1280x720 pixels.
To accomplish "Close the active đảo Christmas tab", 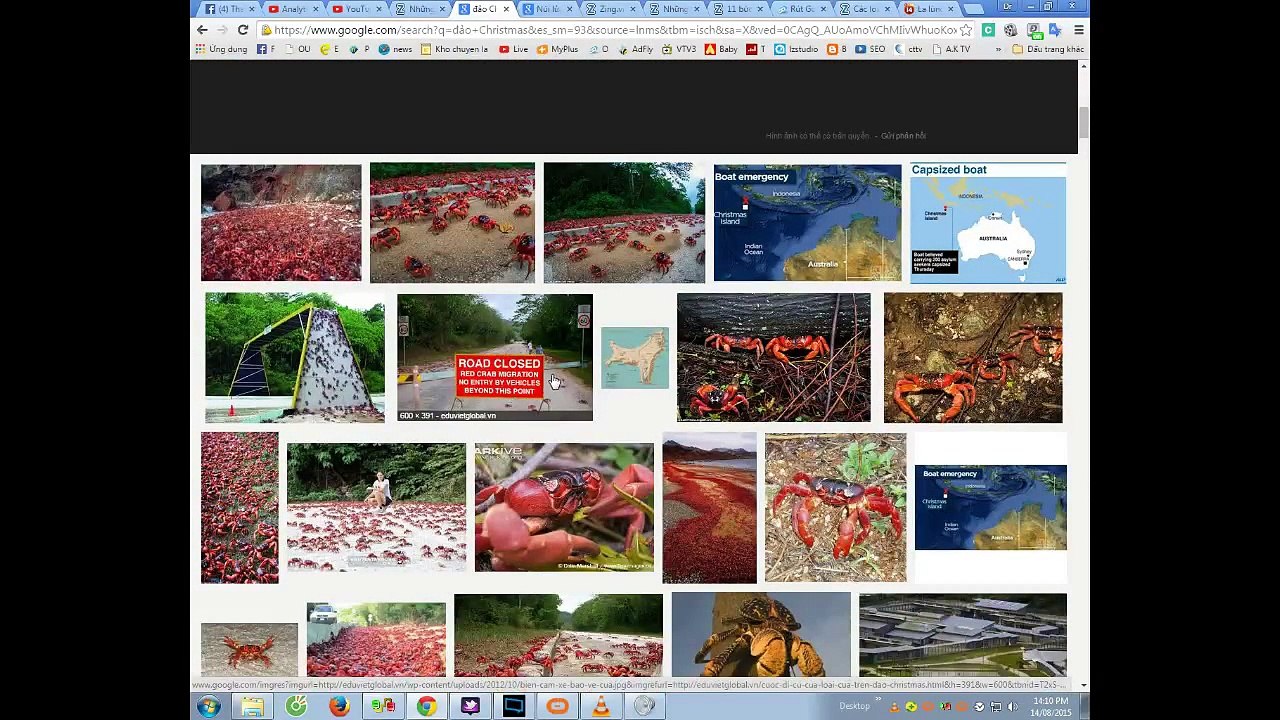I will [x=506, y=9].
